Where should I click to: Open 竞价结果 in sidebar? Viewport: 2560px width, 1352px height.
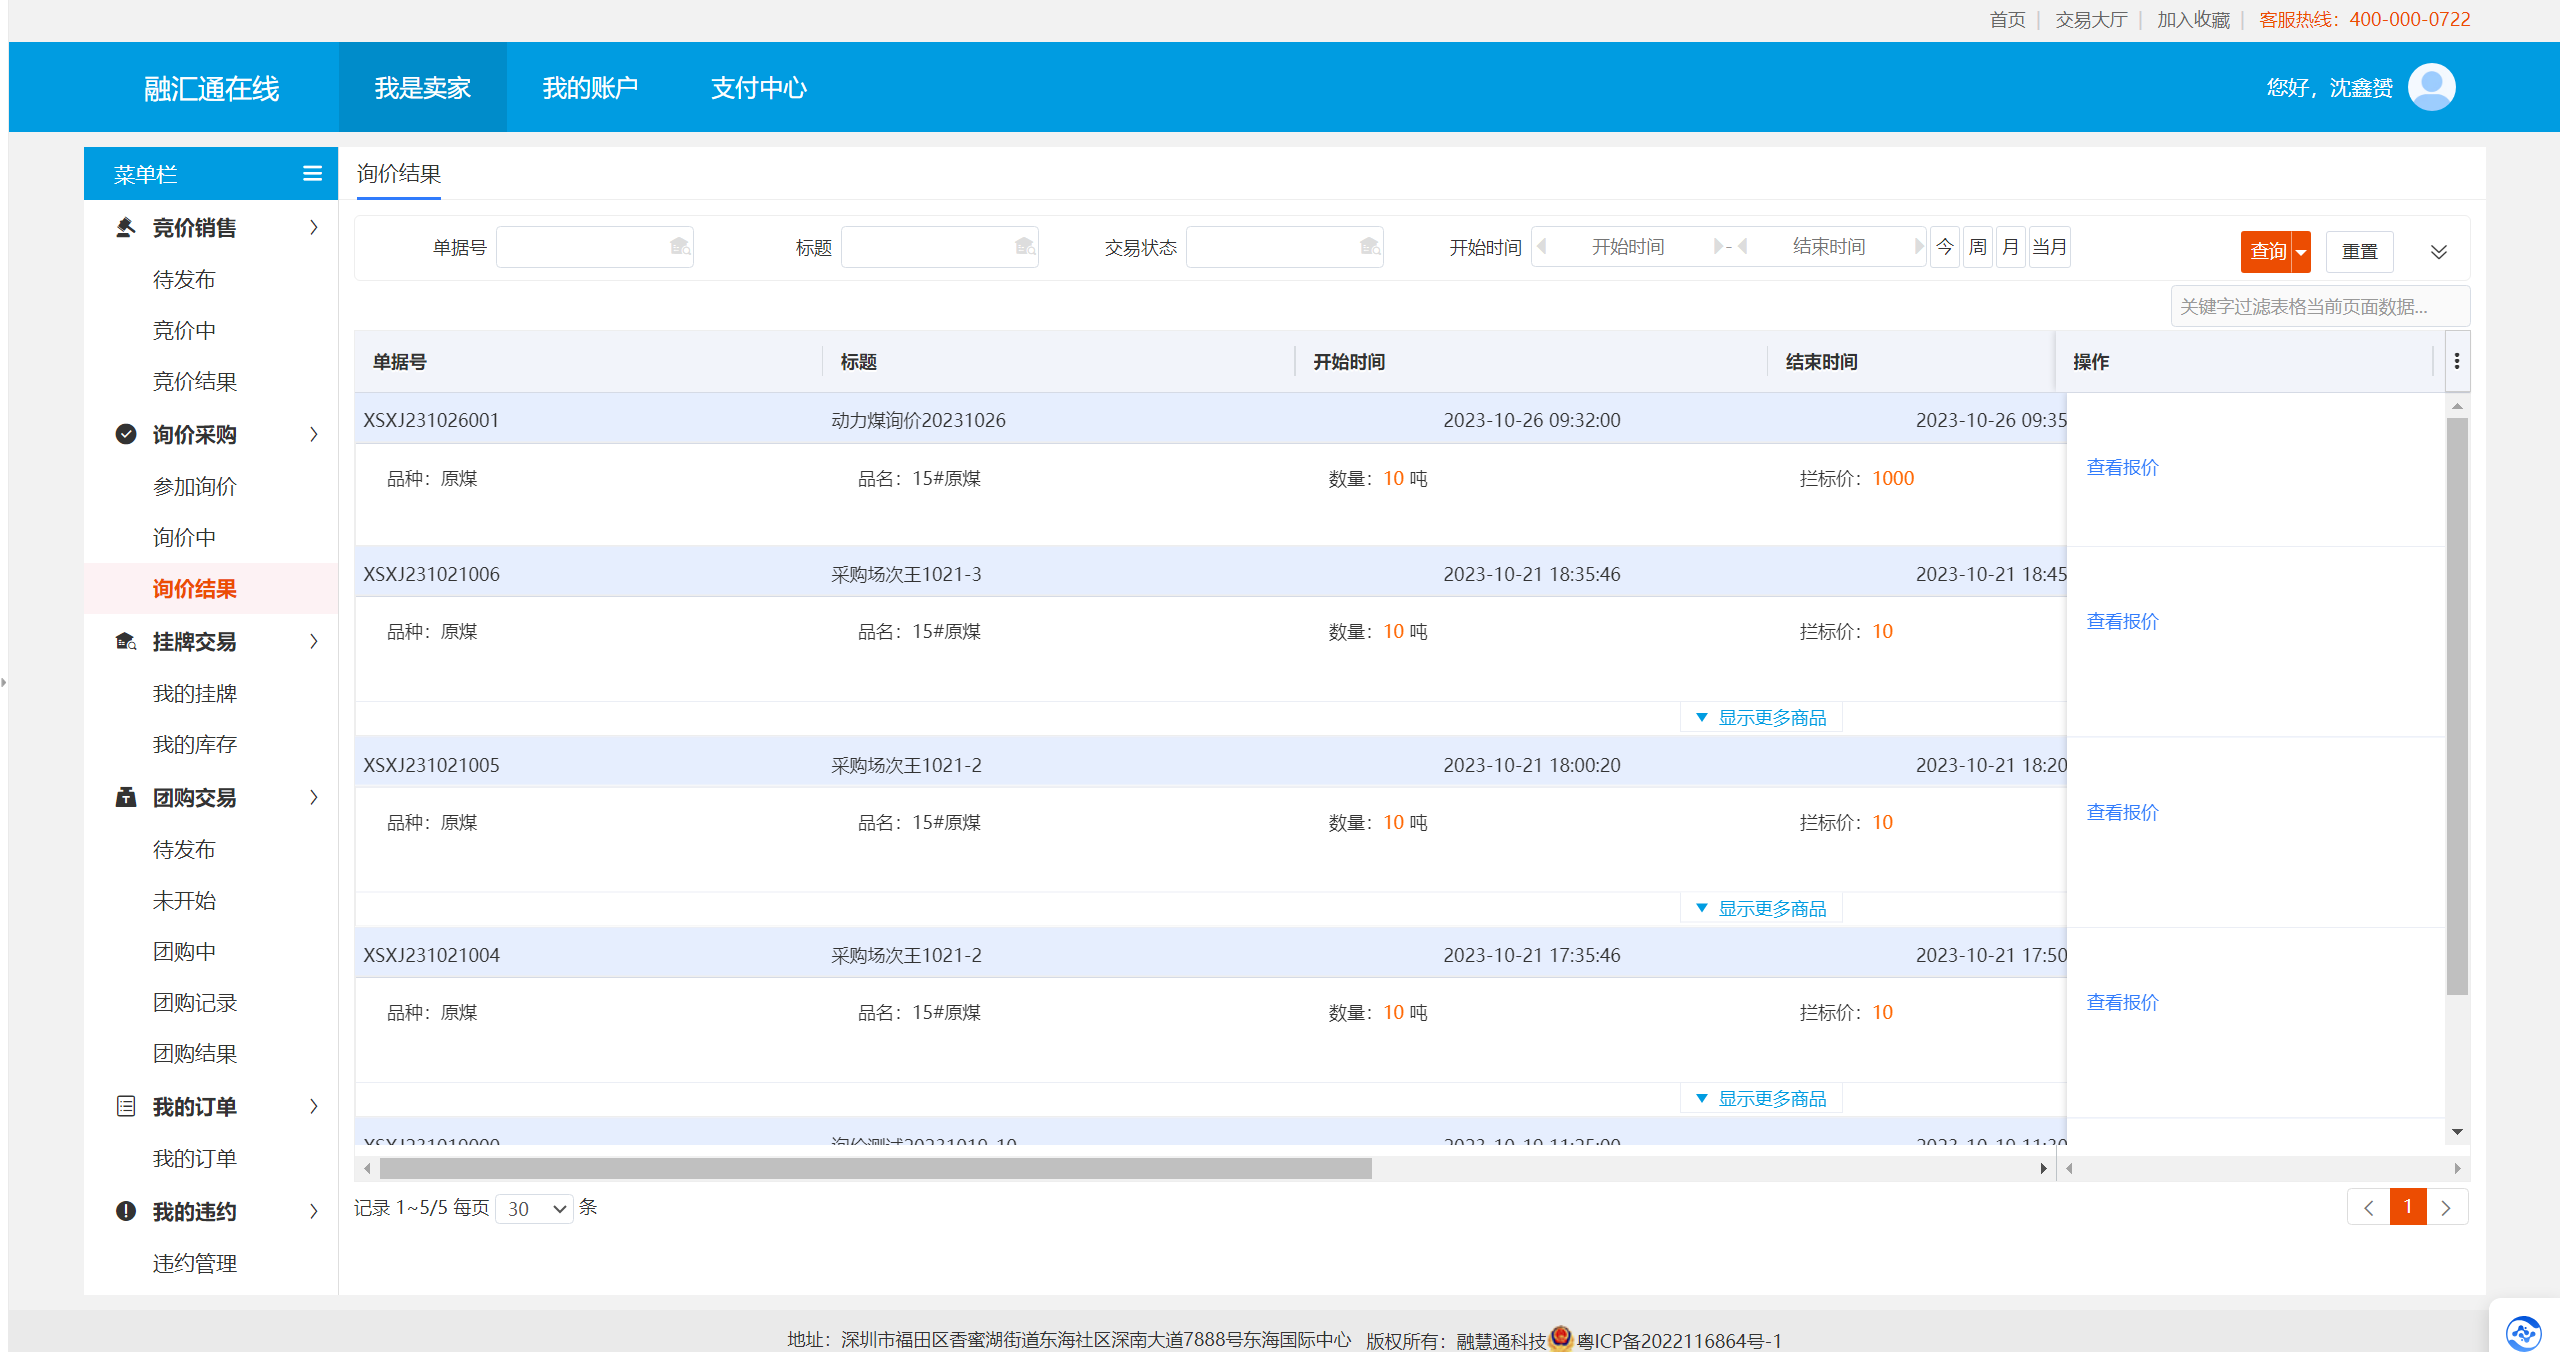[195, 381]
